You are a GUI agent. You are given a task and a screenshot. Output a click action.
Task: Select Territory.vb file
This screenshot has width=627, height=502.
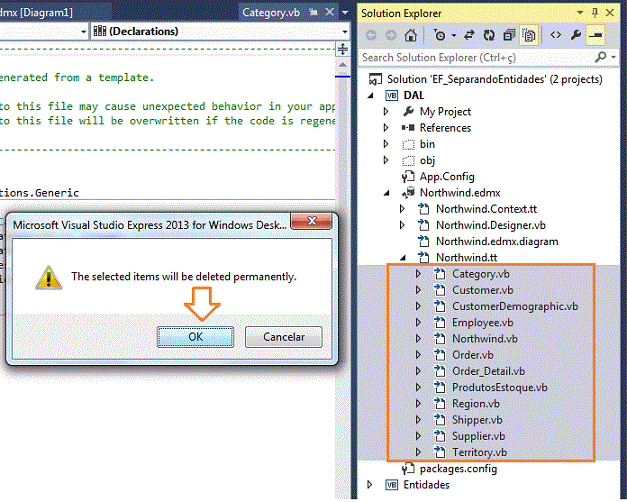click(479, 452)
